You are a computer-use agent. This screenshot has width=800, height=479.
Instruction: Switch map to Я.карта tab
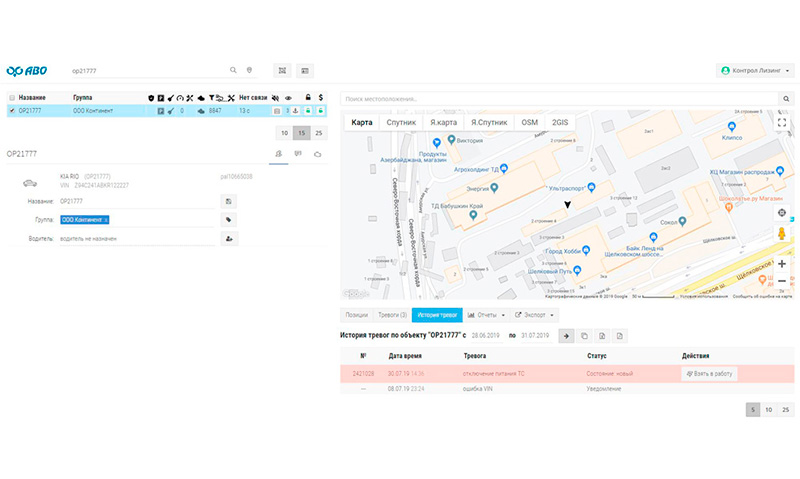tap(443, 122)
